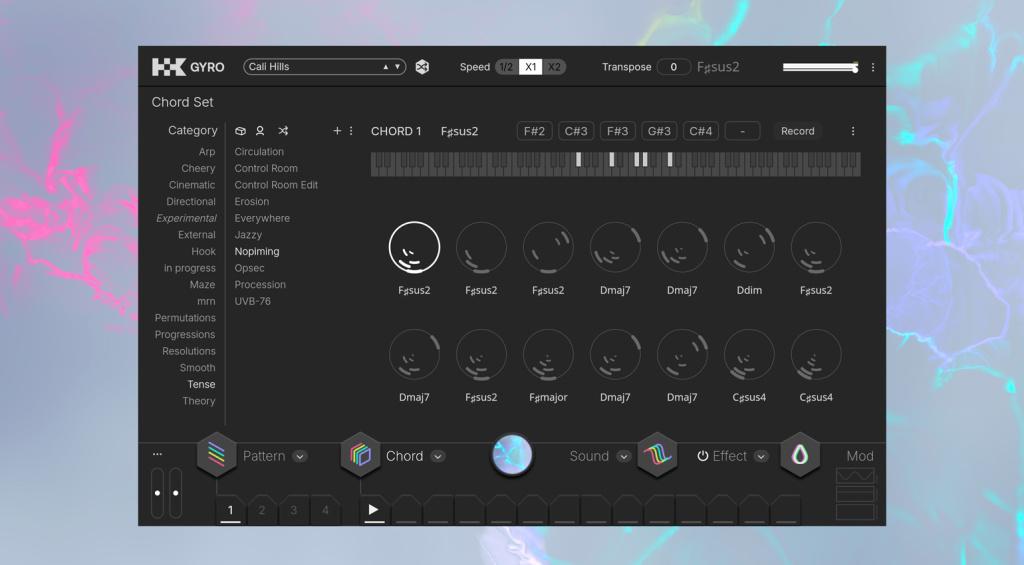Open the Cali Hills preset dropdown
Viewport: 1024px width, 565px height.
click(x=323, y=67)
